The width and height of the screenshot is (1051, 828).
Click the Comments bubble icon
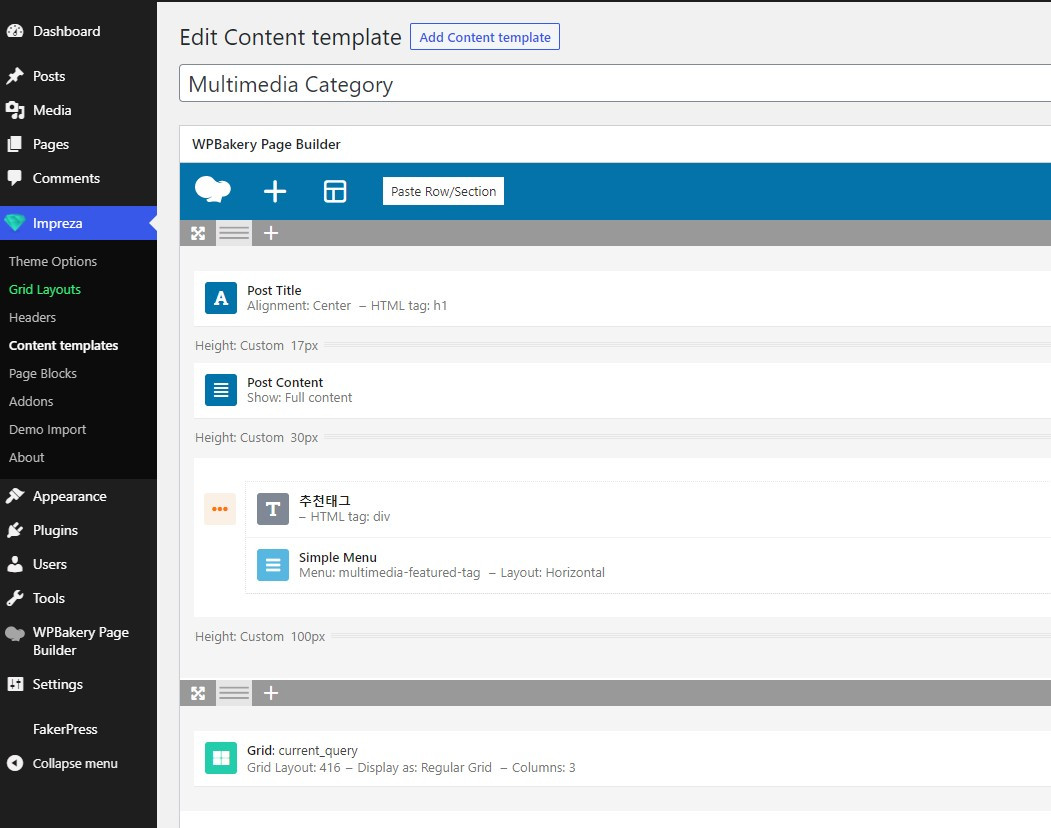point(15,178)
